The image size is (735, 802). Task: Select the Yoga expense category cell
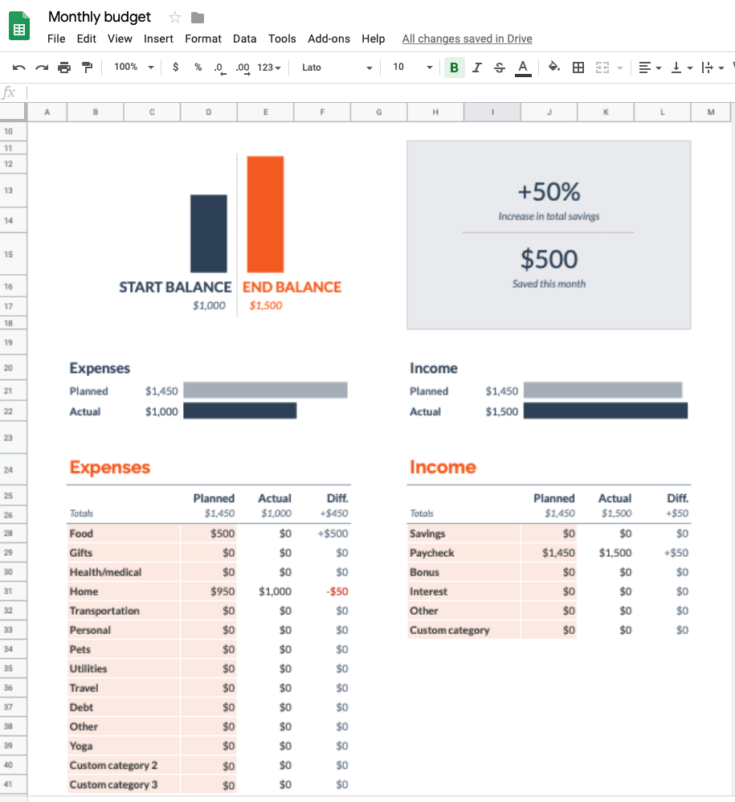click(123, 746)
